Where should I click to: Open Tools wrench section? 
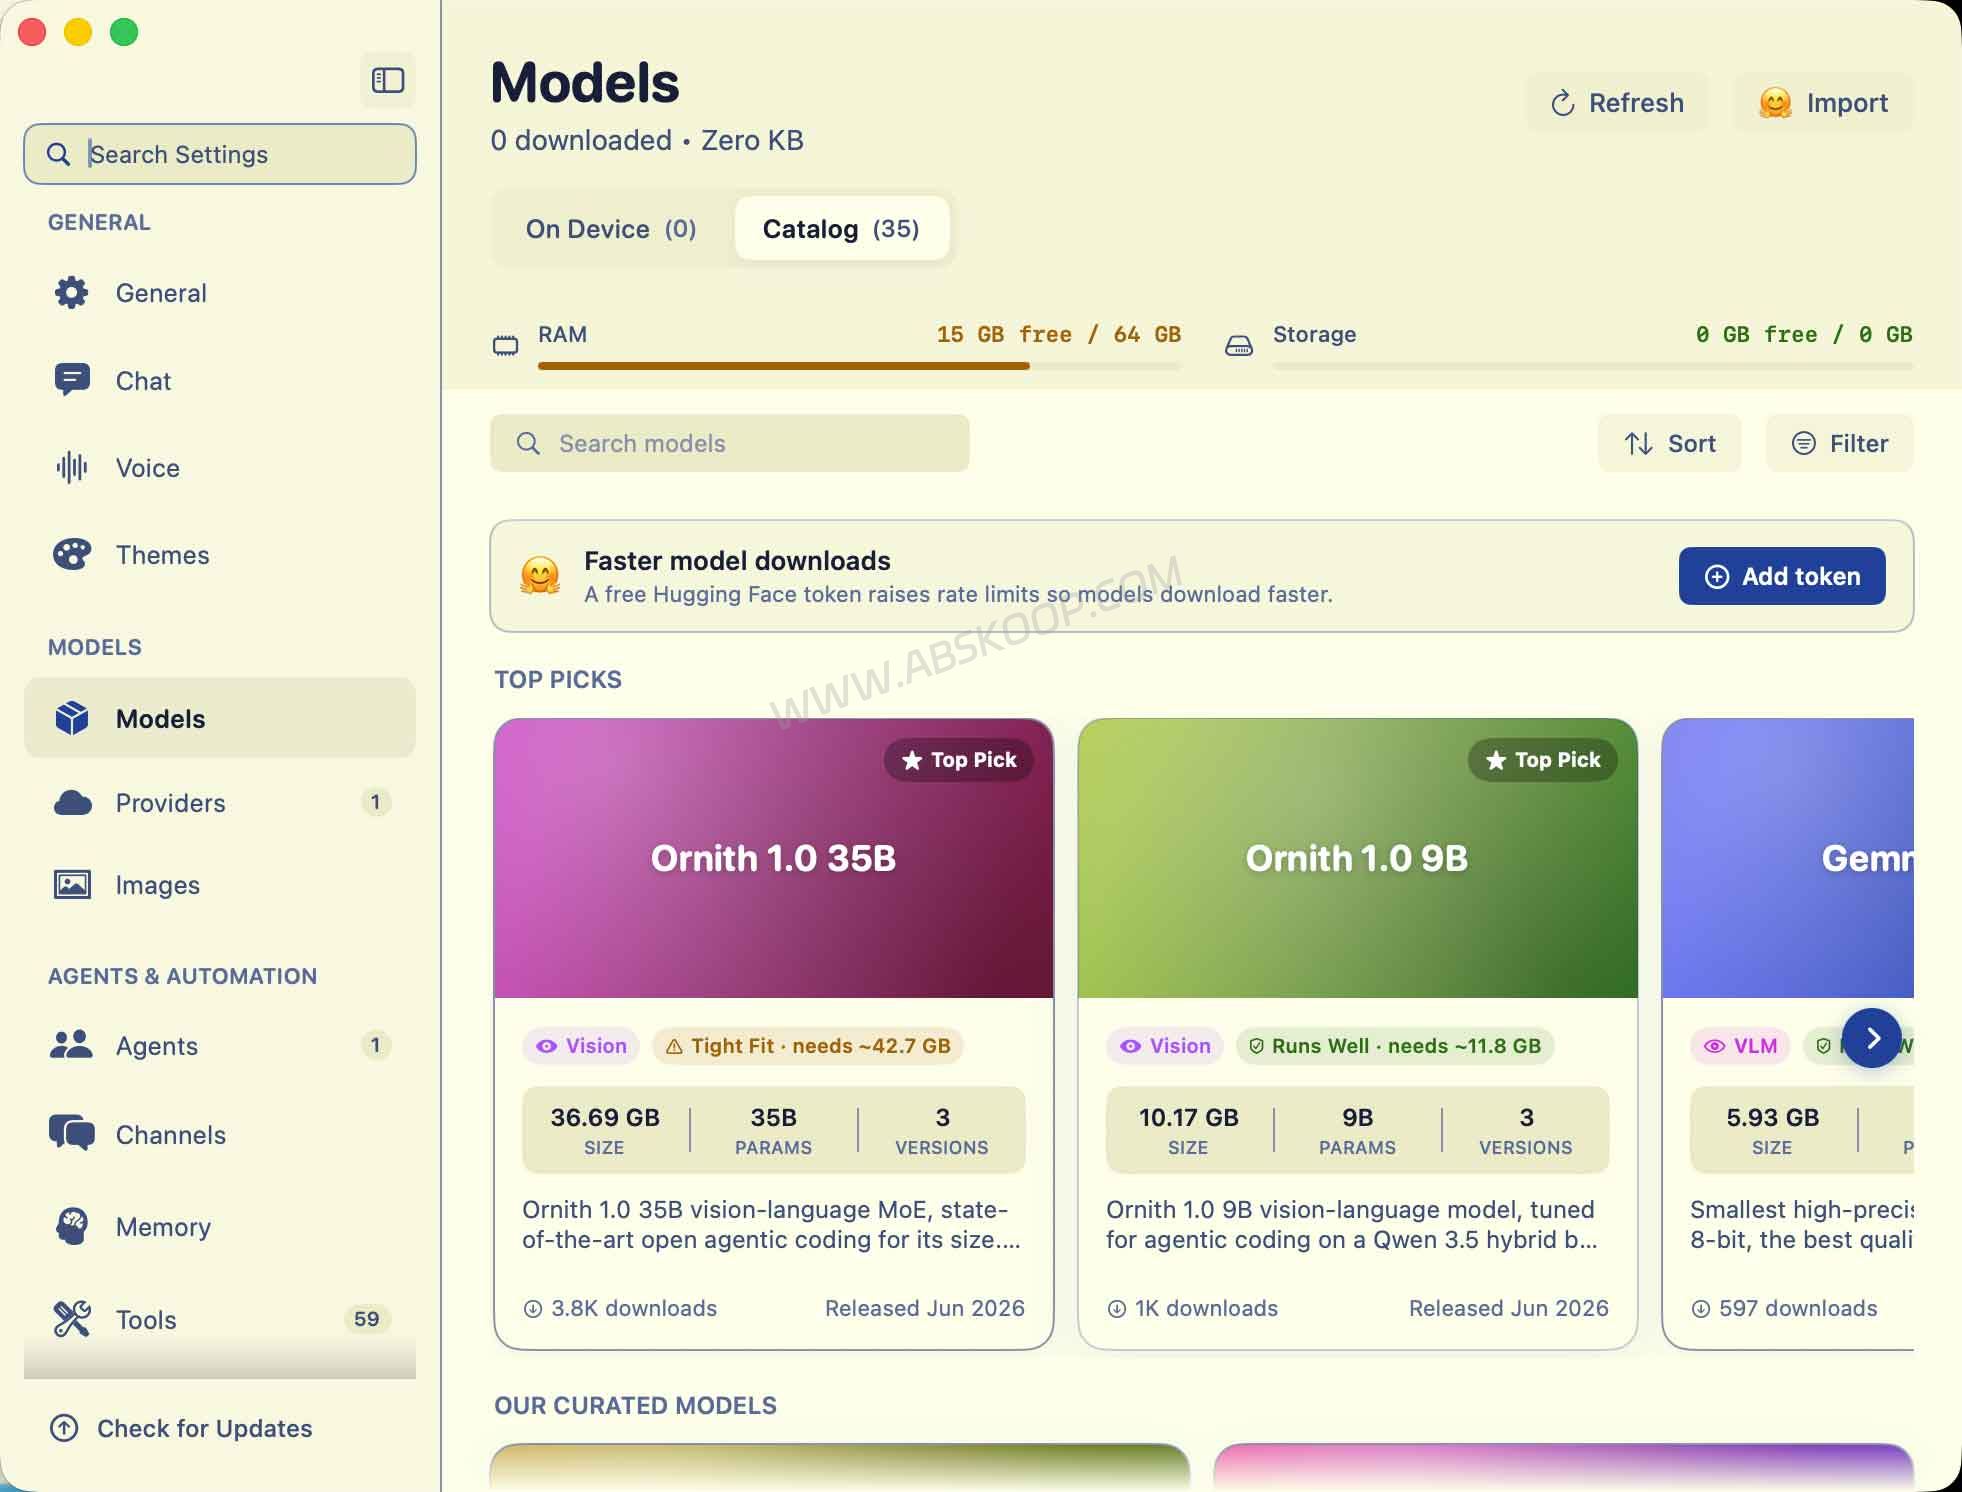click(x=72, y=1319)
